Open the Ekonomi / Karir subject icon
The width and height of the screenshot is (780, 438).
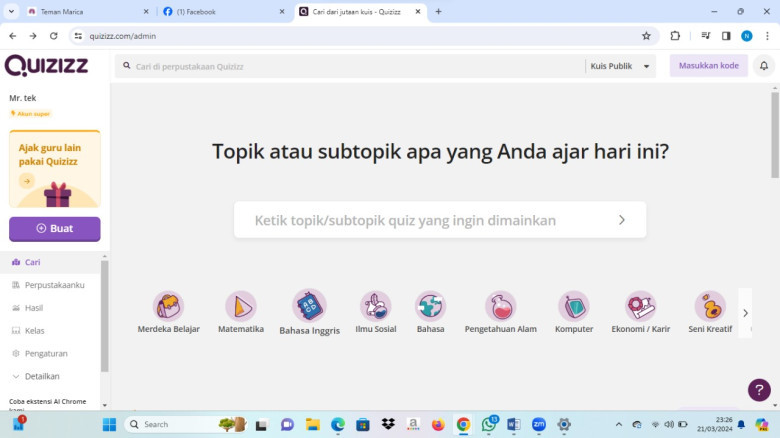pyautogui.click(x=641, y=306)
